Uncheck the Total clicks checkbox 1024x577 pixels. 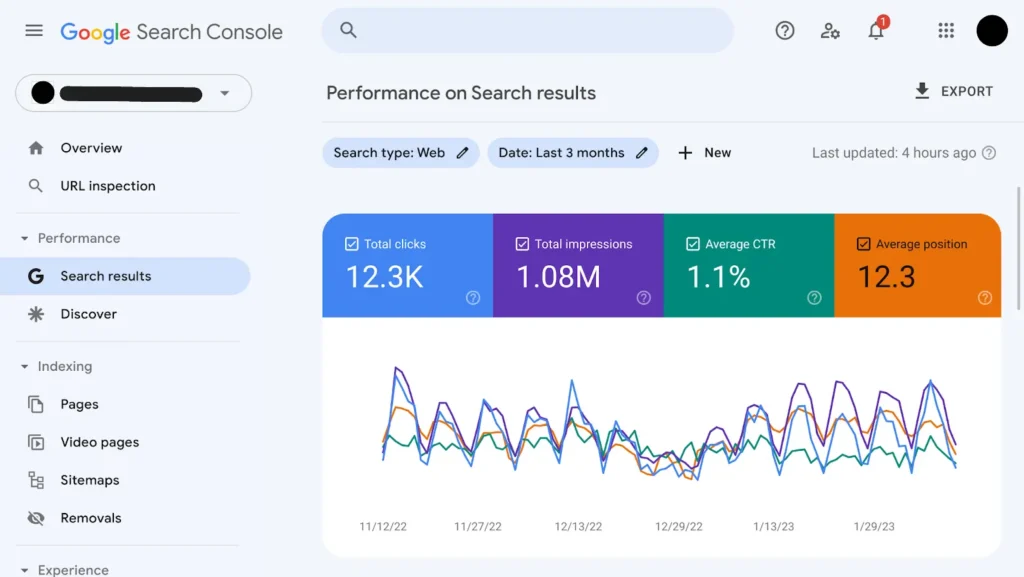point(351,244)
